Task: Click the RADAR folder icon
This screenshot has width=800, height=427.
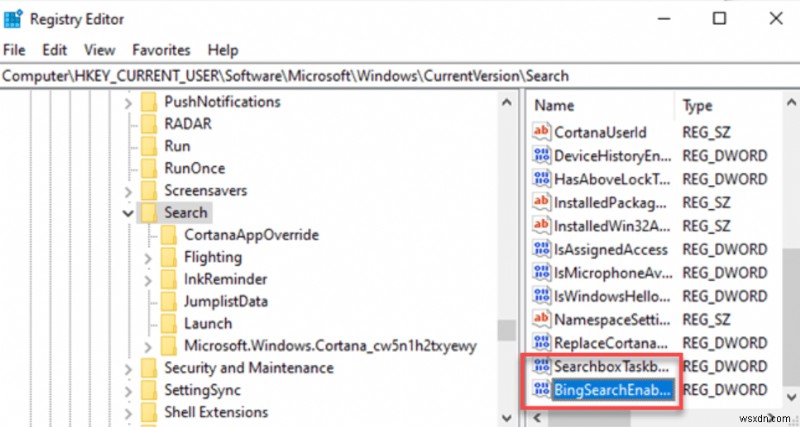Action: [x=149, y=124]
